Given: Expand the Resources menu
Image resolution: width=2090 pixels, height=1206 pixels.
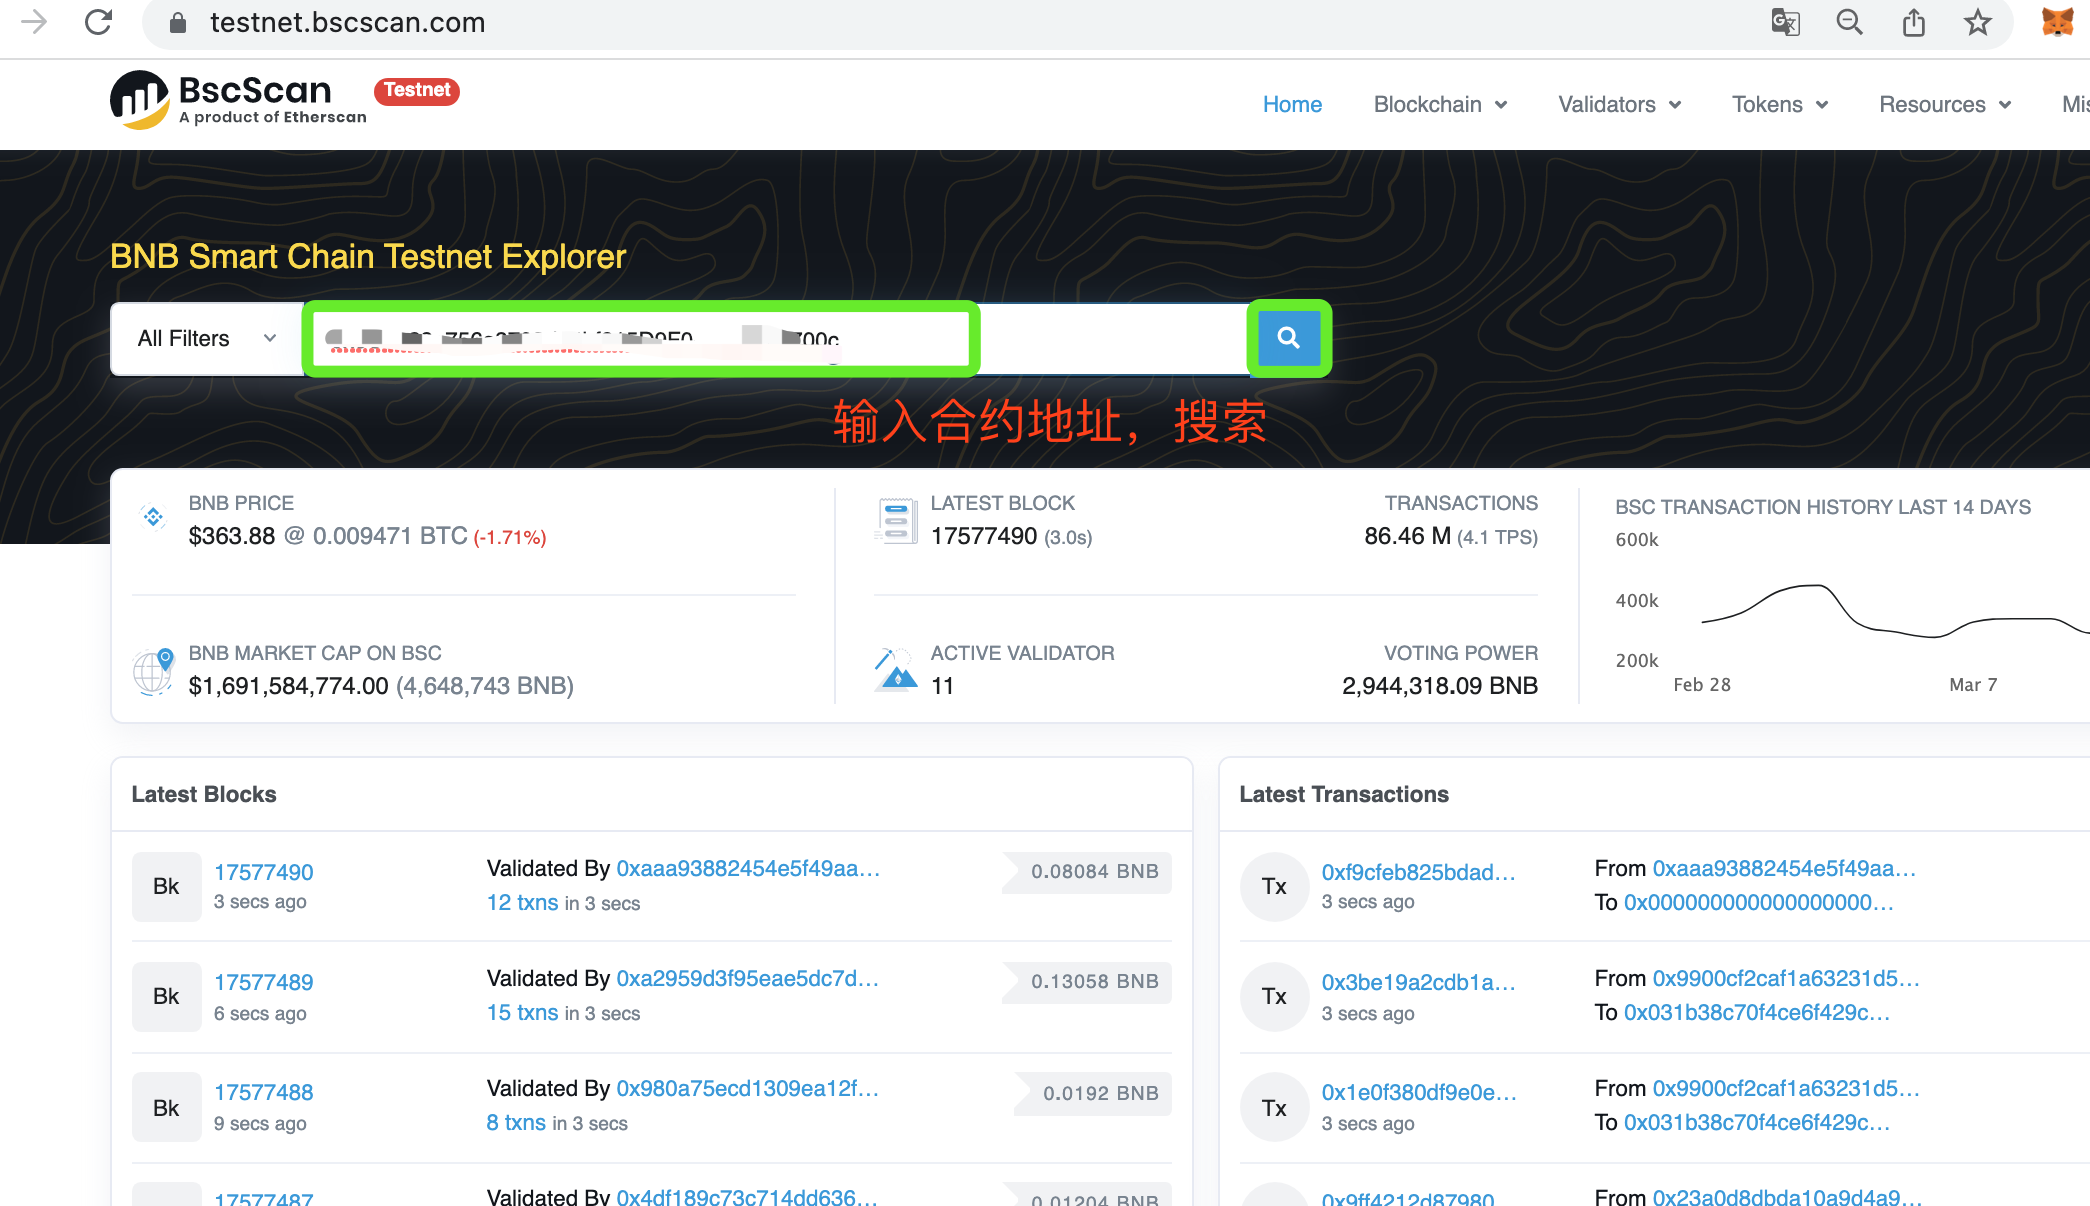Looking at the screenshot, I should (x=1945, y=104).
